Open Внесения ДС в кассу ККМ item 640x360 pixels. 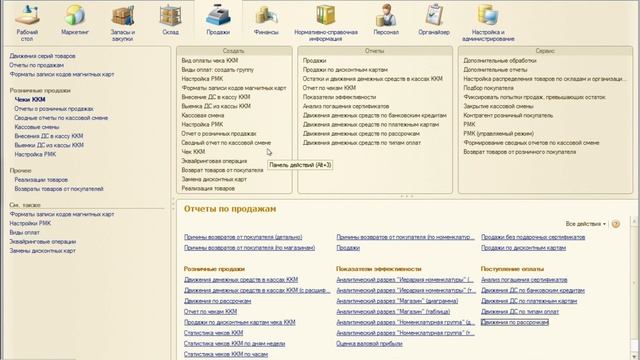pos(49,136)
